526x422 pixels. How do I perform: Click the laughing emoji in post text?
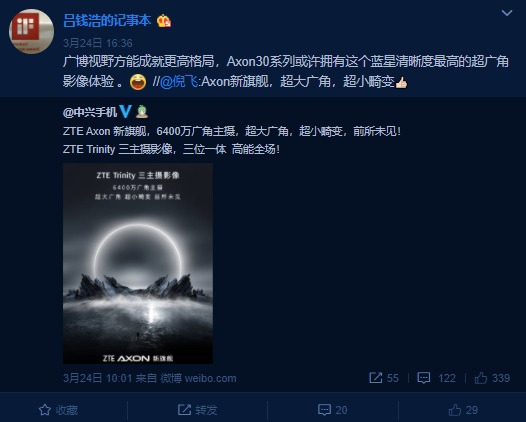138,82
